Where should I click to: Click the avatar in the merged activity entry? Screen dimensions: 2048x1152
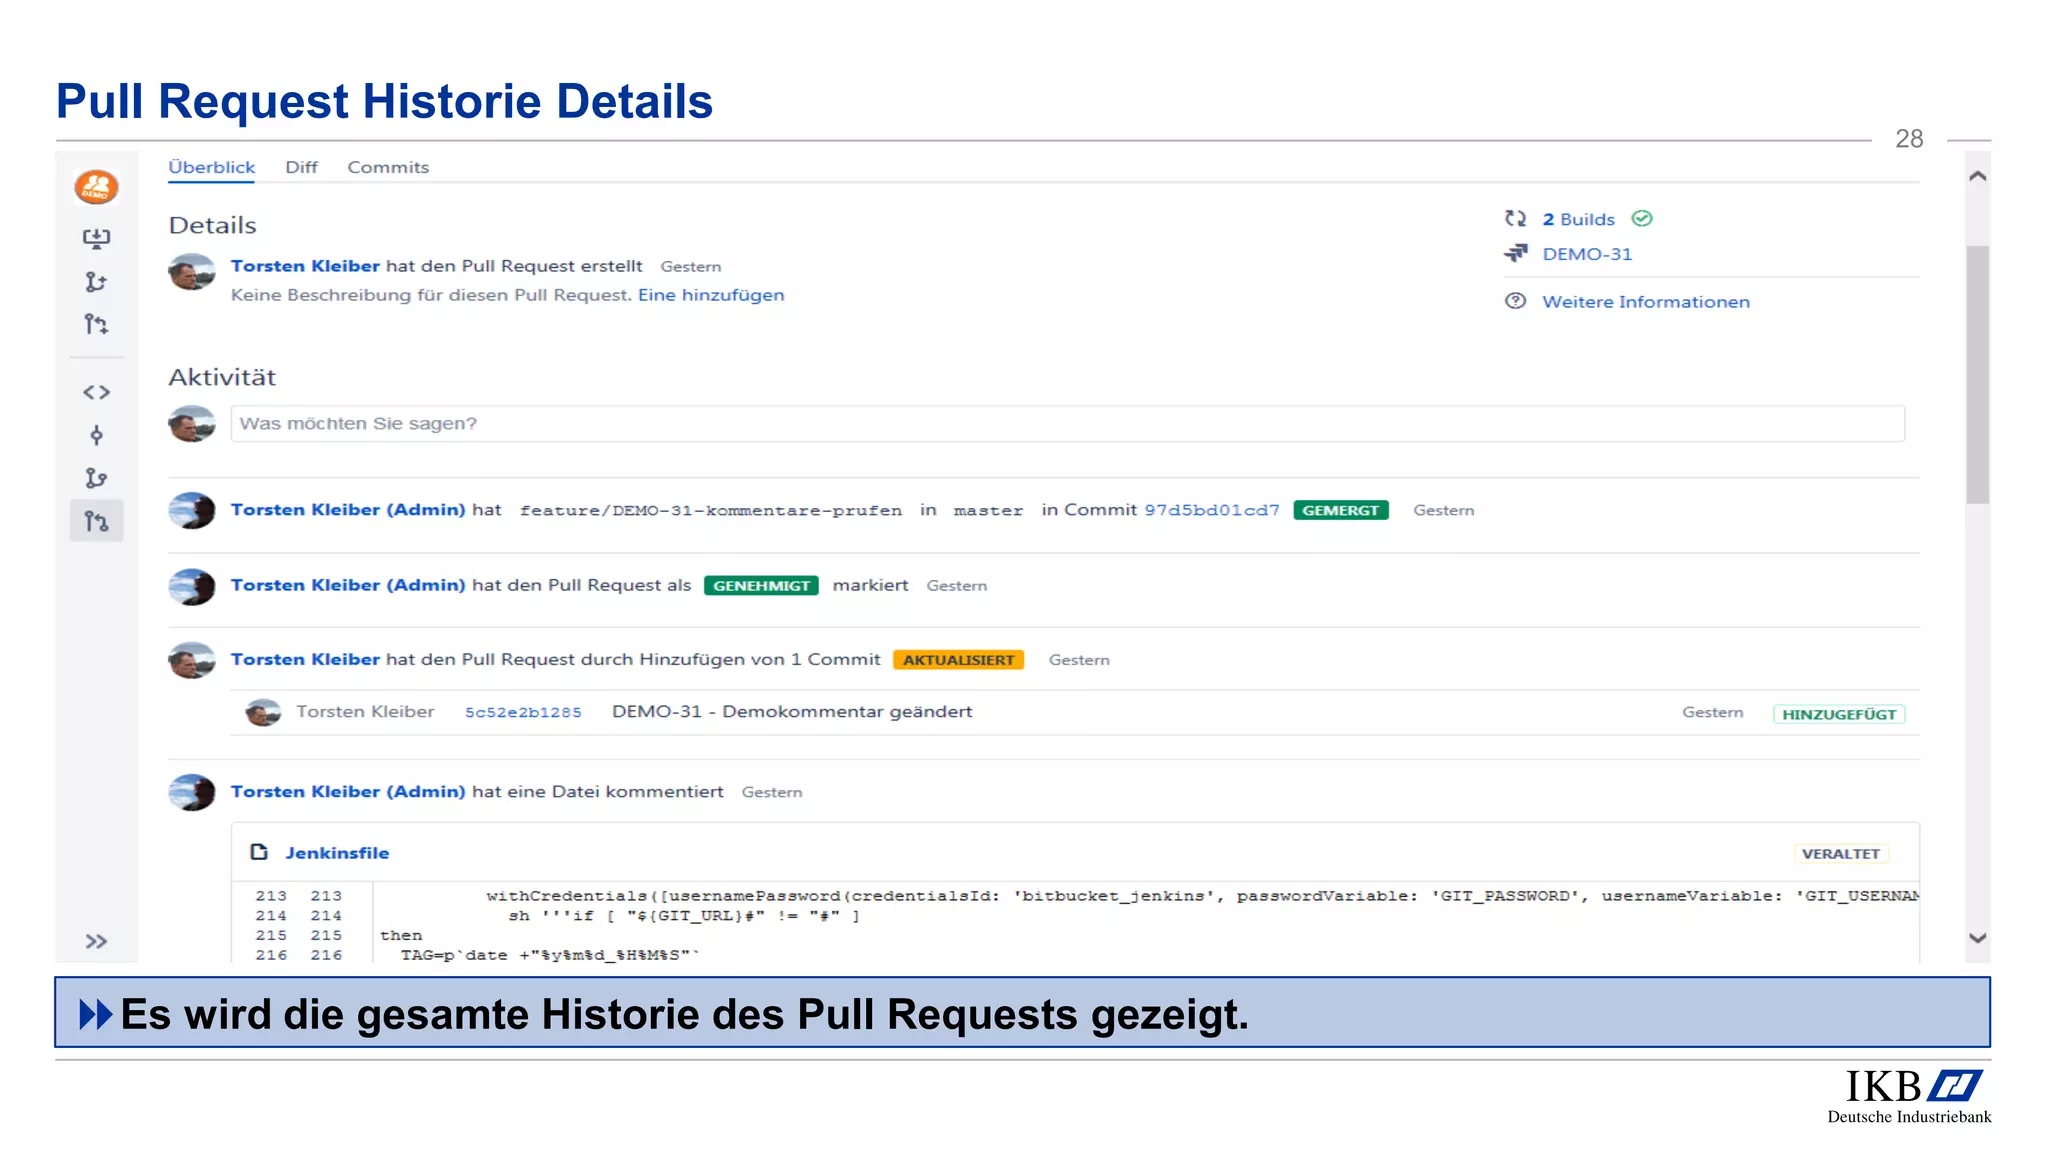click(x=192, y=510)
